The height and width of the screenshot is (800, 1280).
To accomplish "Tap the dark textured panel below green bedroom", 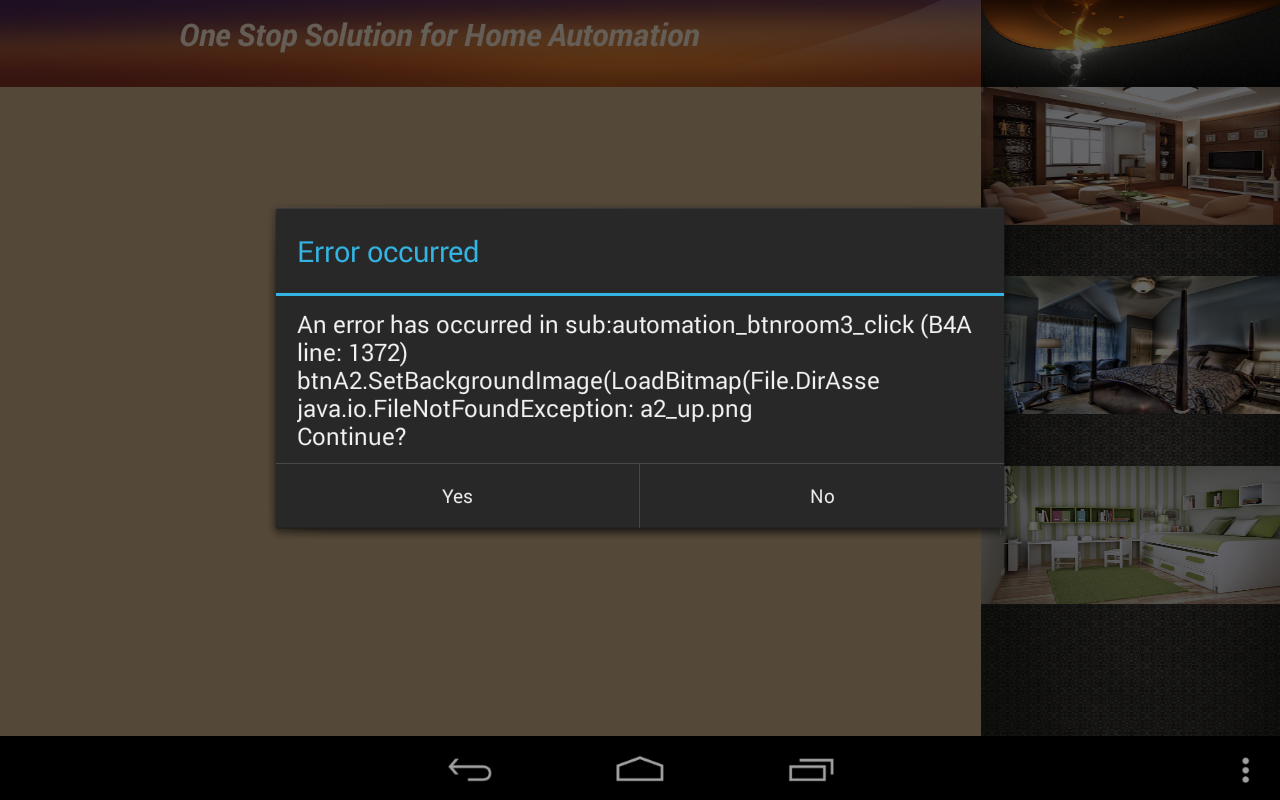I will click(x=1130, y=670).
